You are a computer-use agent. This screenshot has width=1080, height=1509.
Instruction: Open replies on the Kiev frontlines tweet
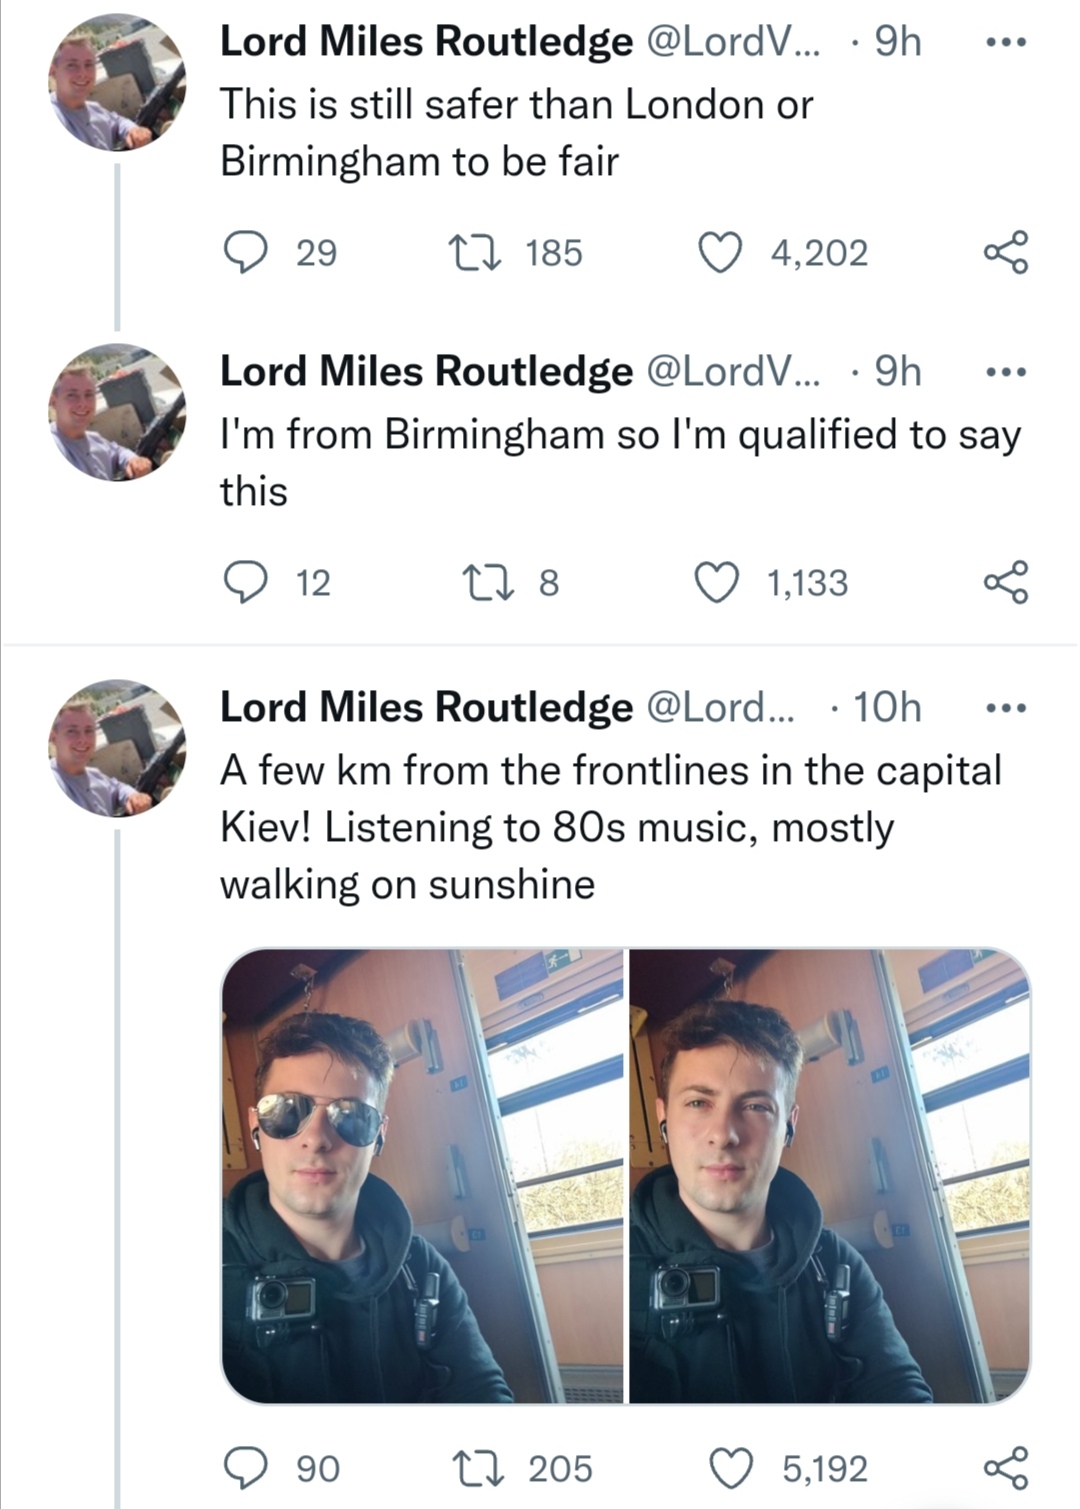click(244, 1468)
